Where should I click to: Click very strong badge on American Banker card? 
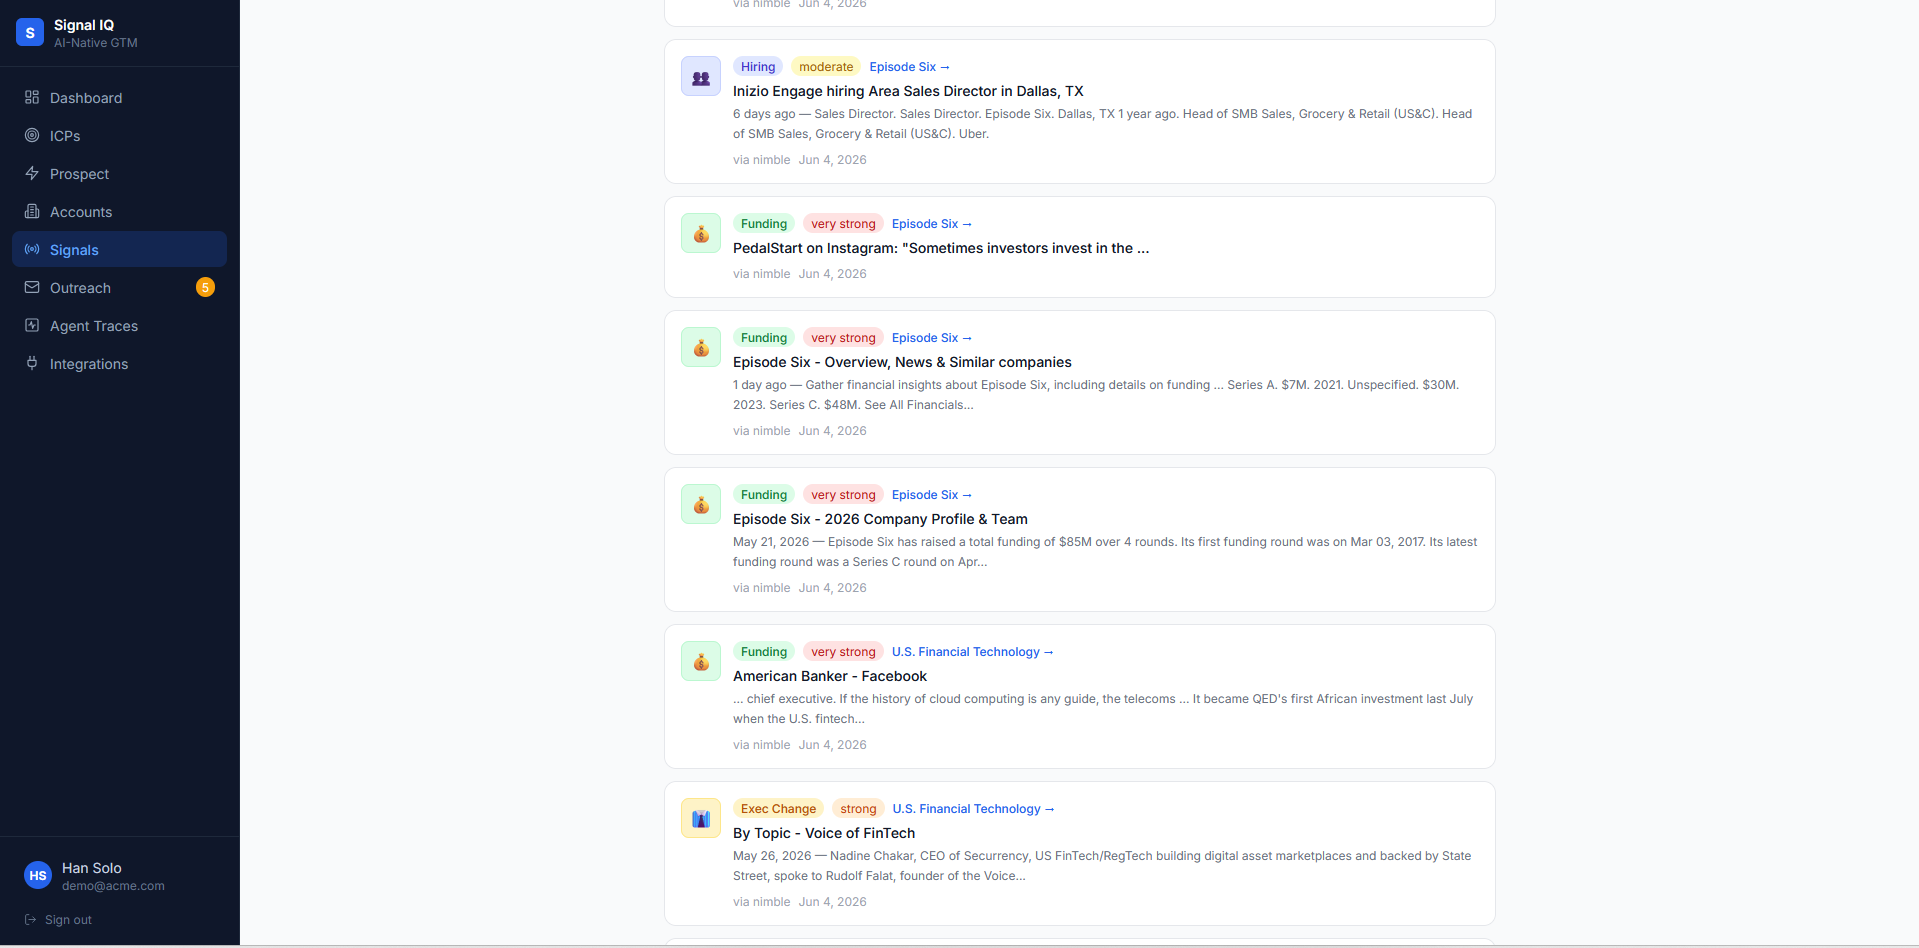[x=843, y=652]
